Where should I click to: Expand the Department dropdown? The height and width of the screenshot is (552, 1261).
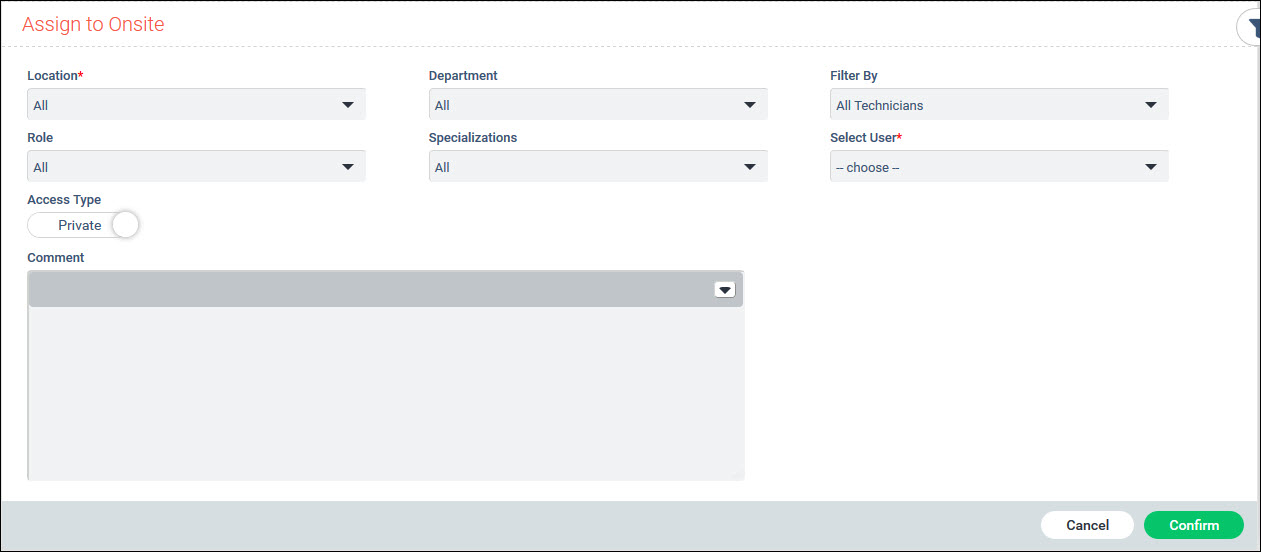(x=597, y=105)
